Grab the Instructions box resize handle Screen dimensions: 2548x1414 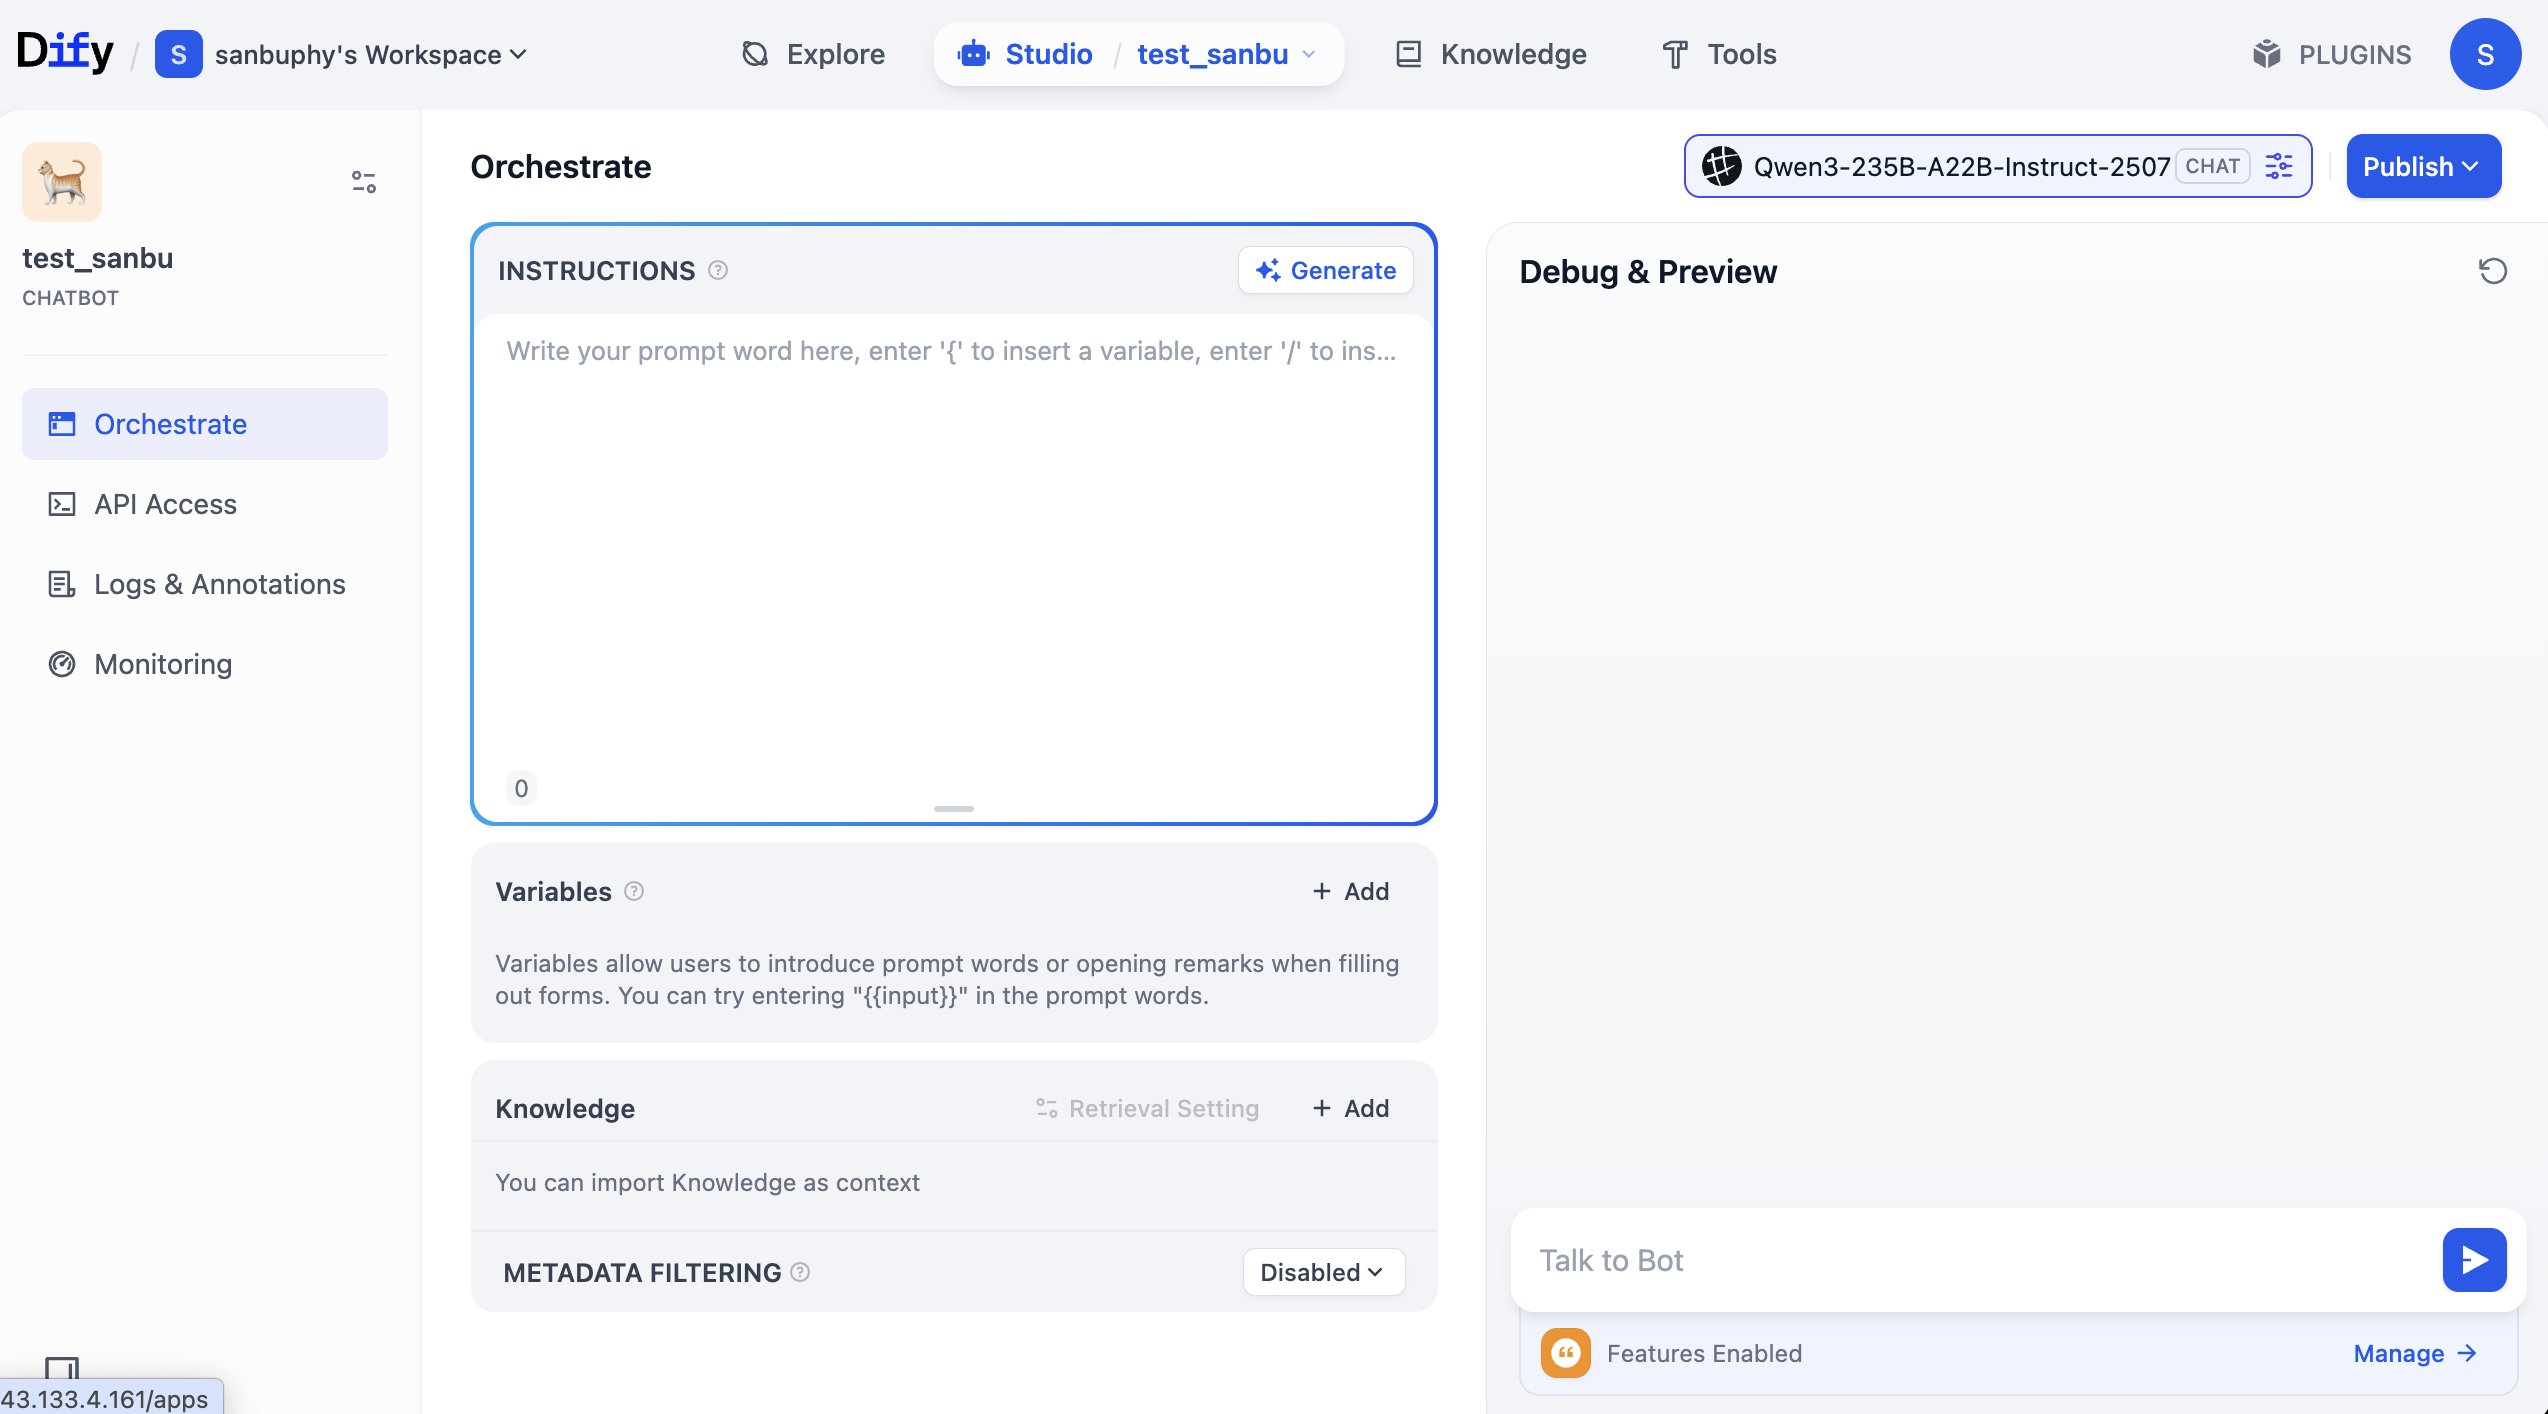953,808
